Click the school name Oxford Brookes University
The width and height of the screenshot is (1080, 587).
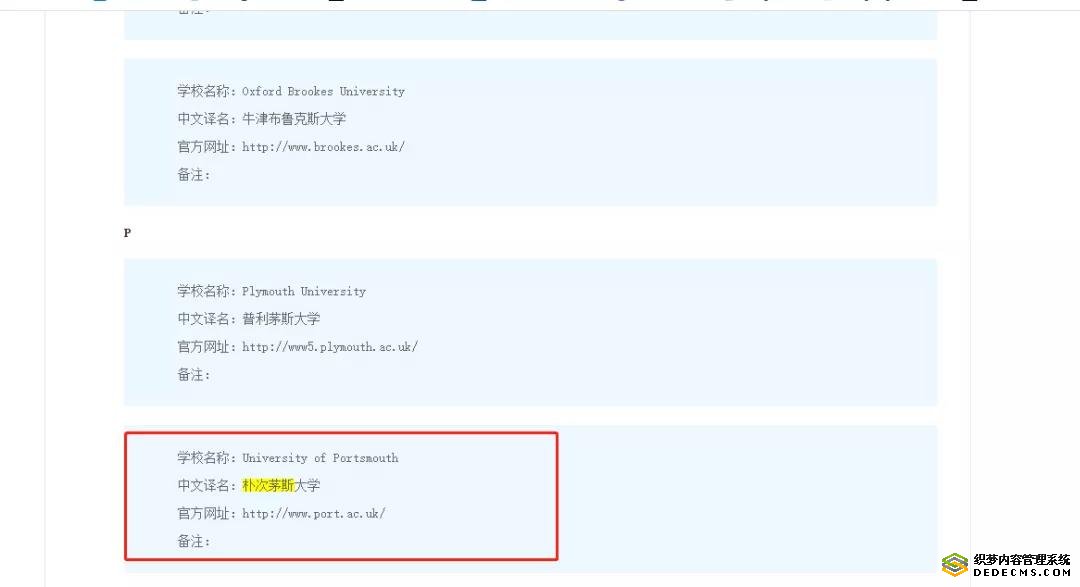pos(323,91)
